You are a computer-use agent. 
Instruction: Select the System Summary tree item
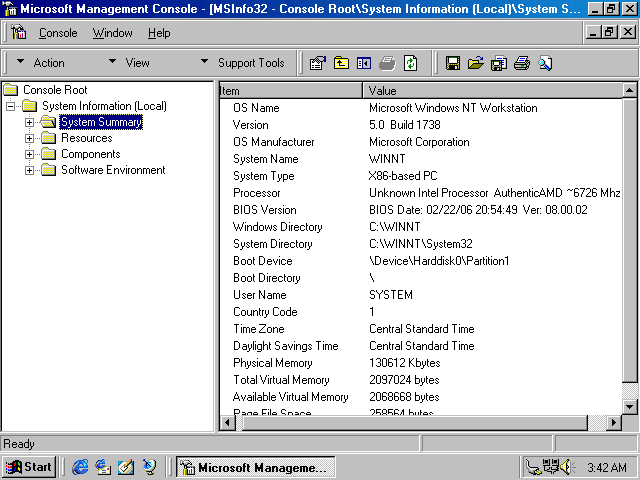(x=101, y=122)
